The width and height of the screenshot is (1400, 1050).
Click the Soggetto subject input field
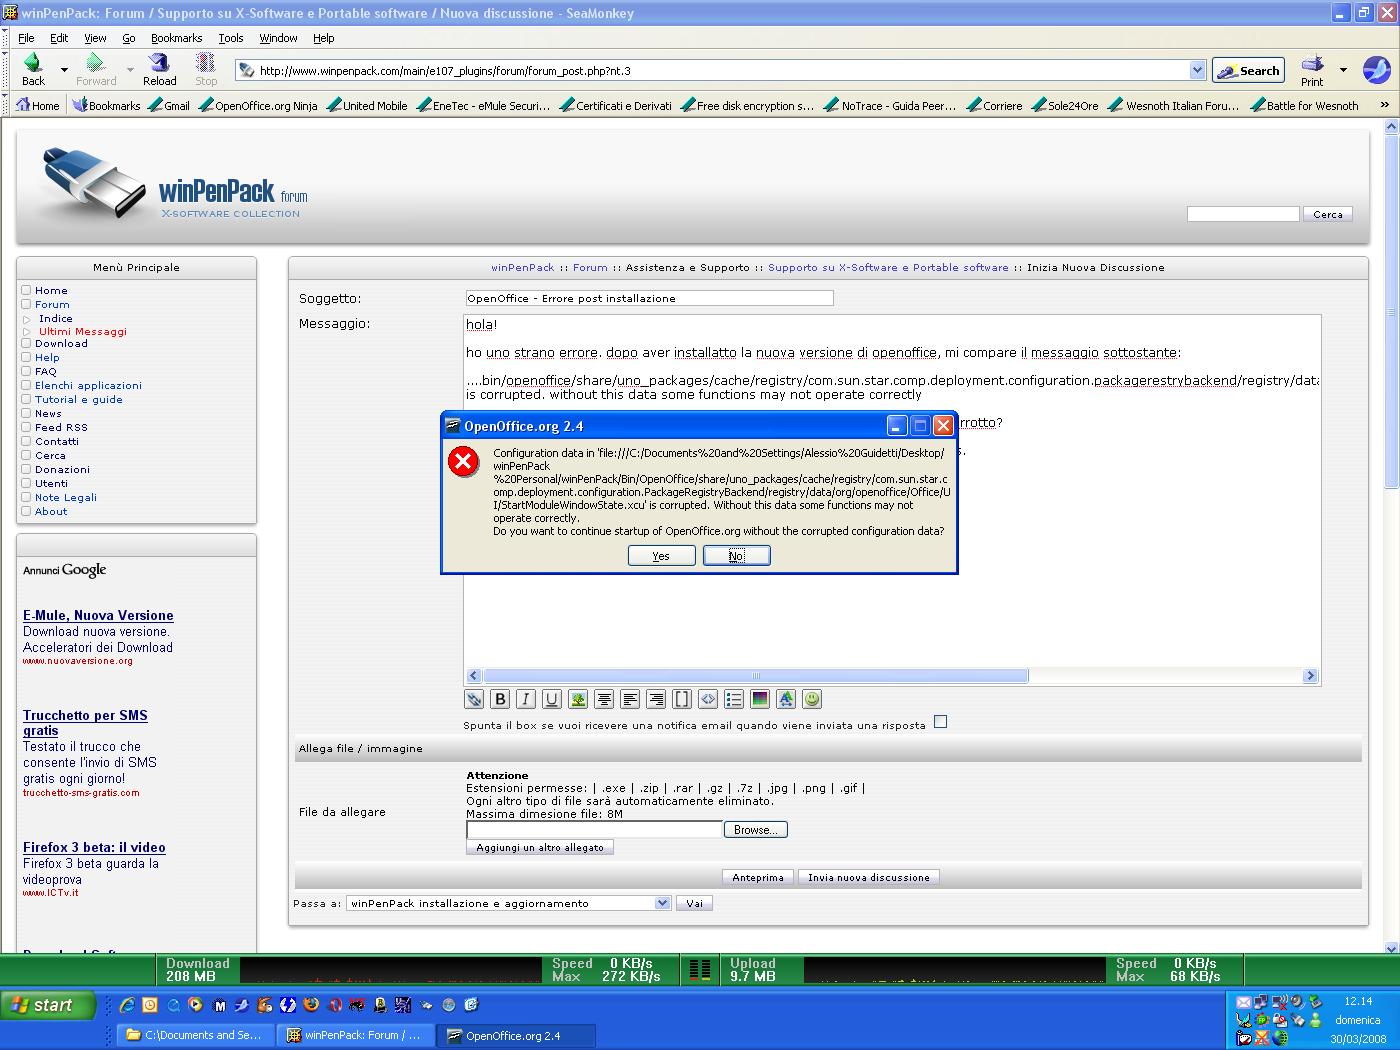point(649,298)
